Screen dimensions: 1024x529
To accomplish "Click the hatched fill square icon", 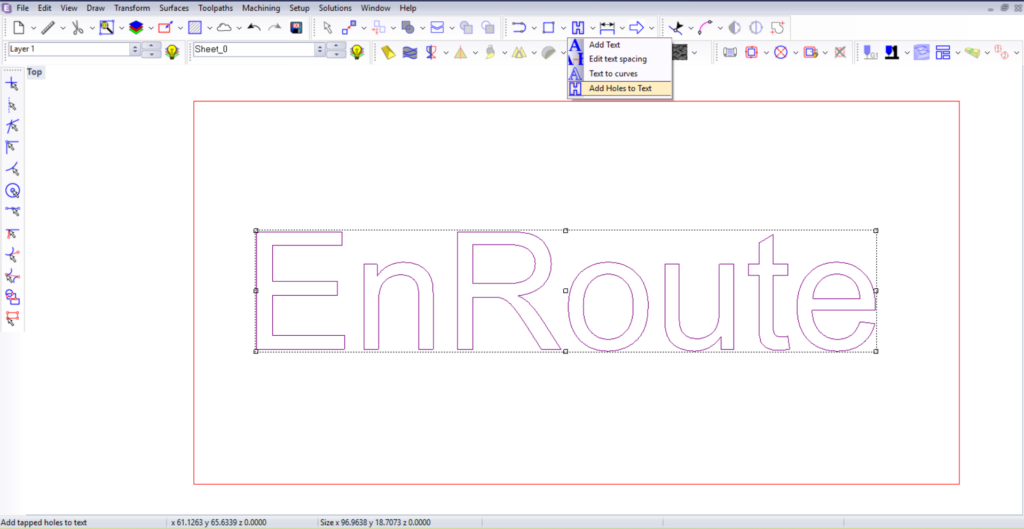I will 194,28.
